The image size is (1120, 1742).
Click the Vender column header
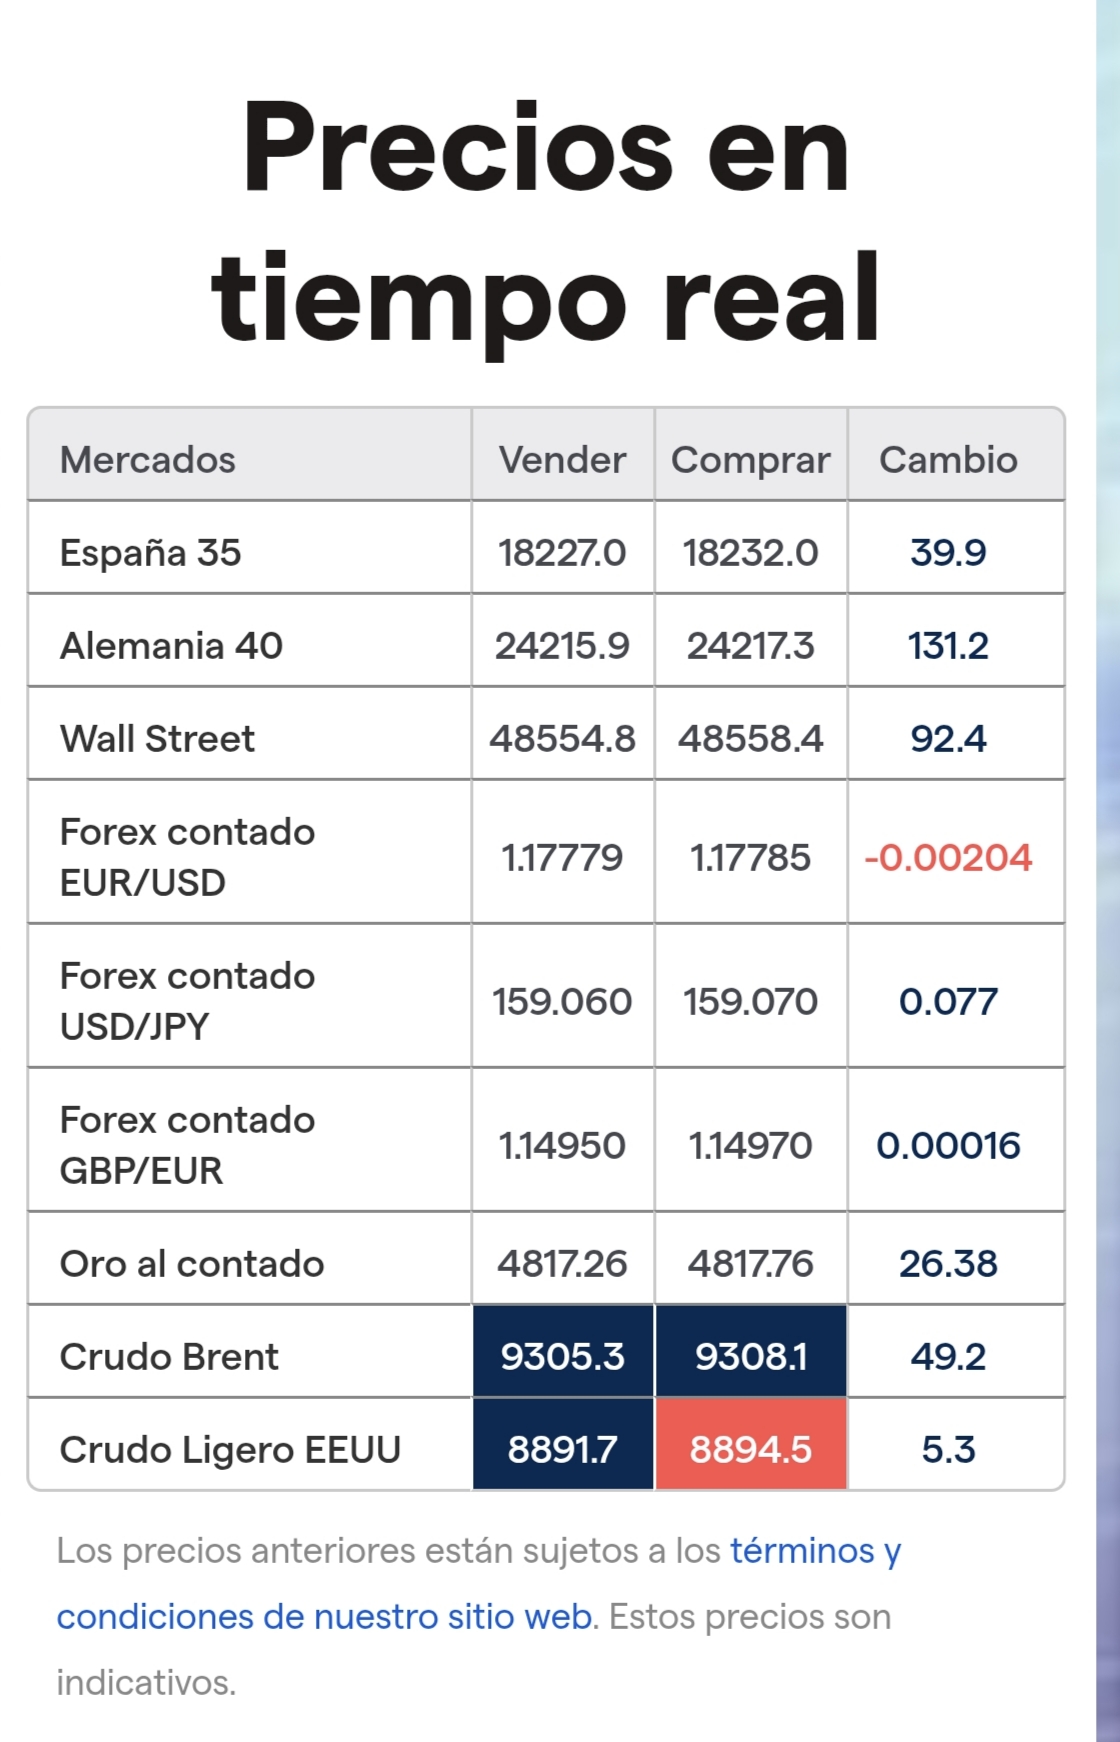[562, 459]
